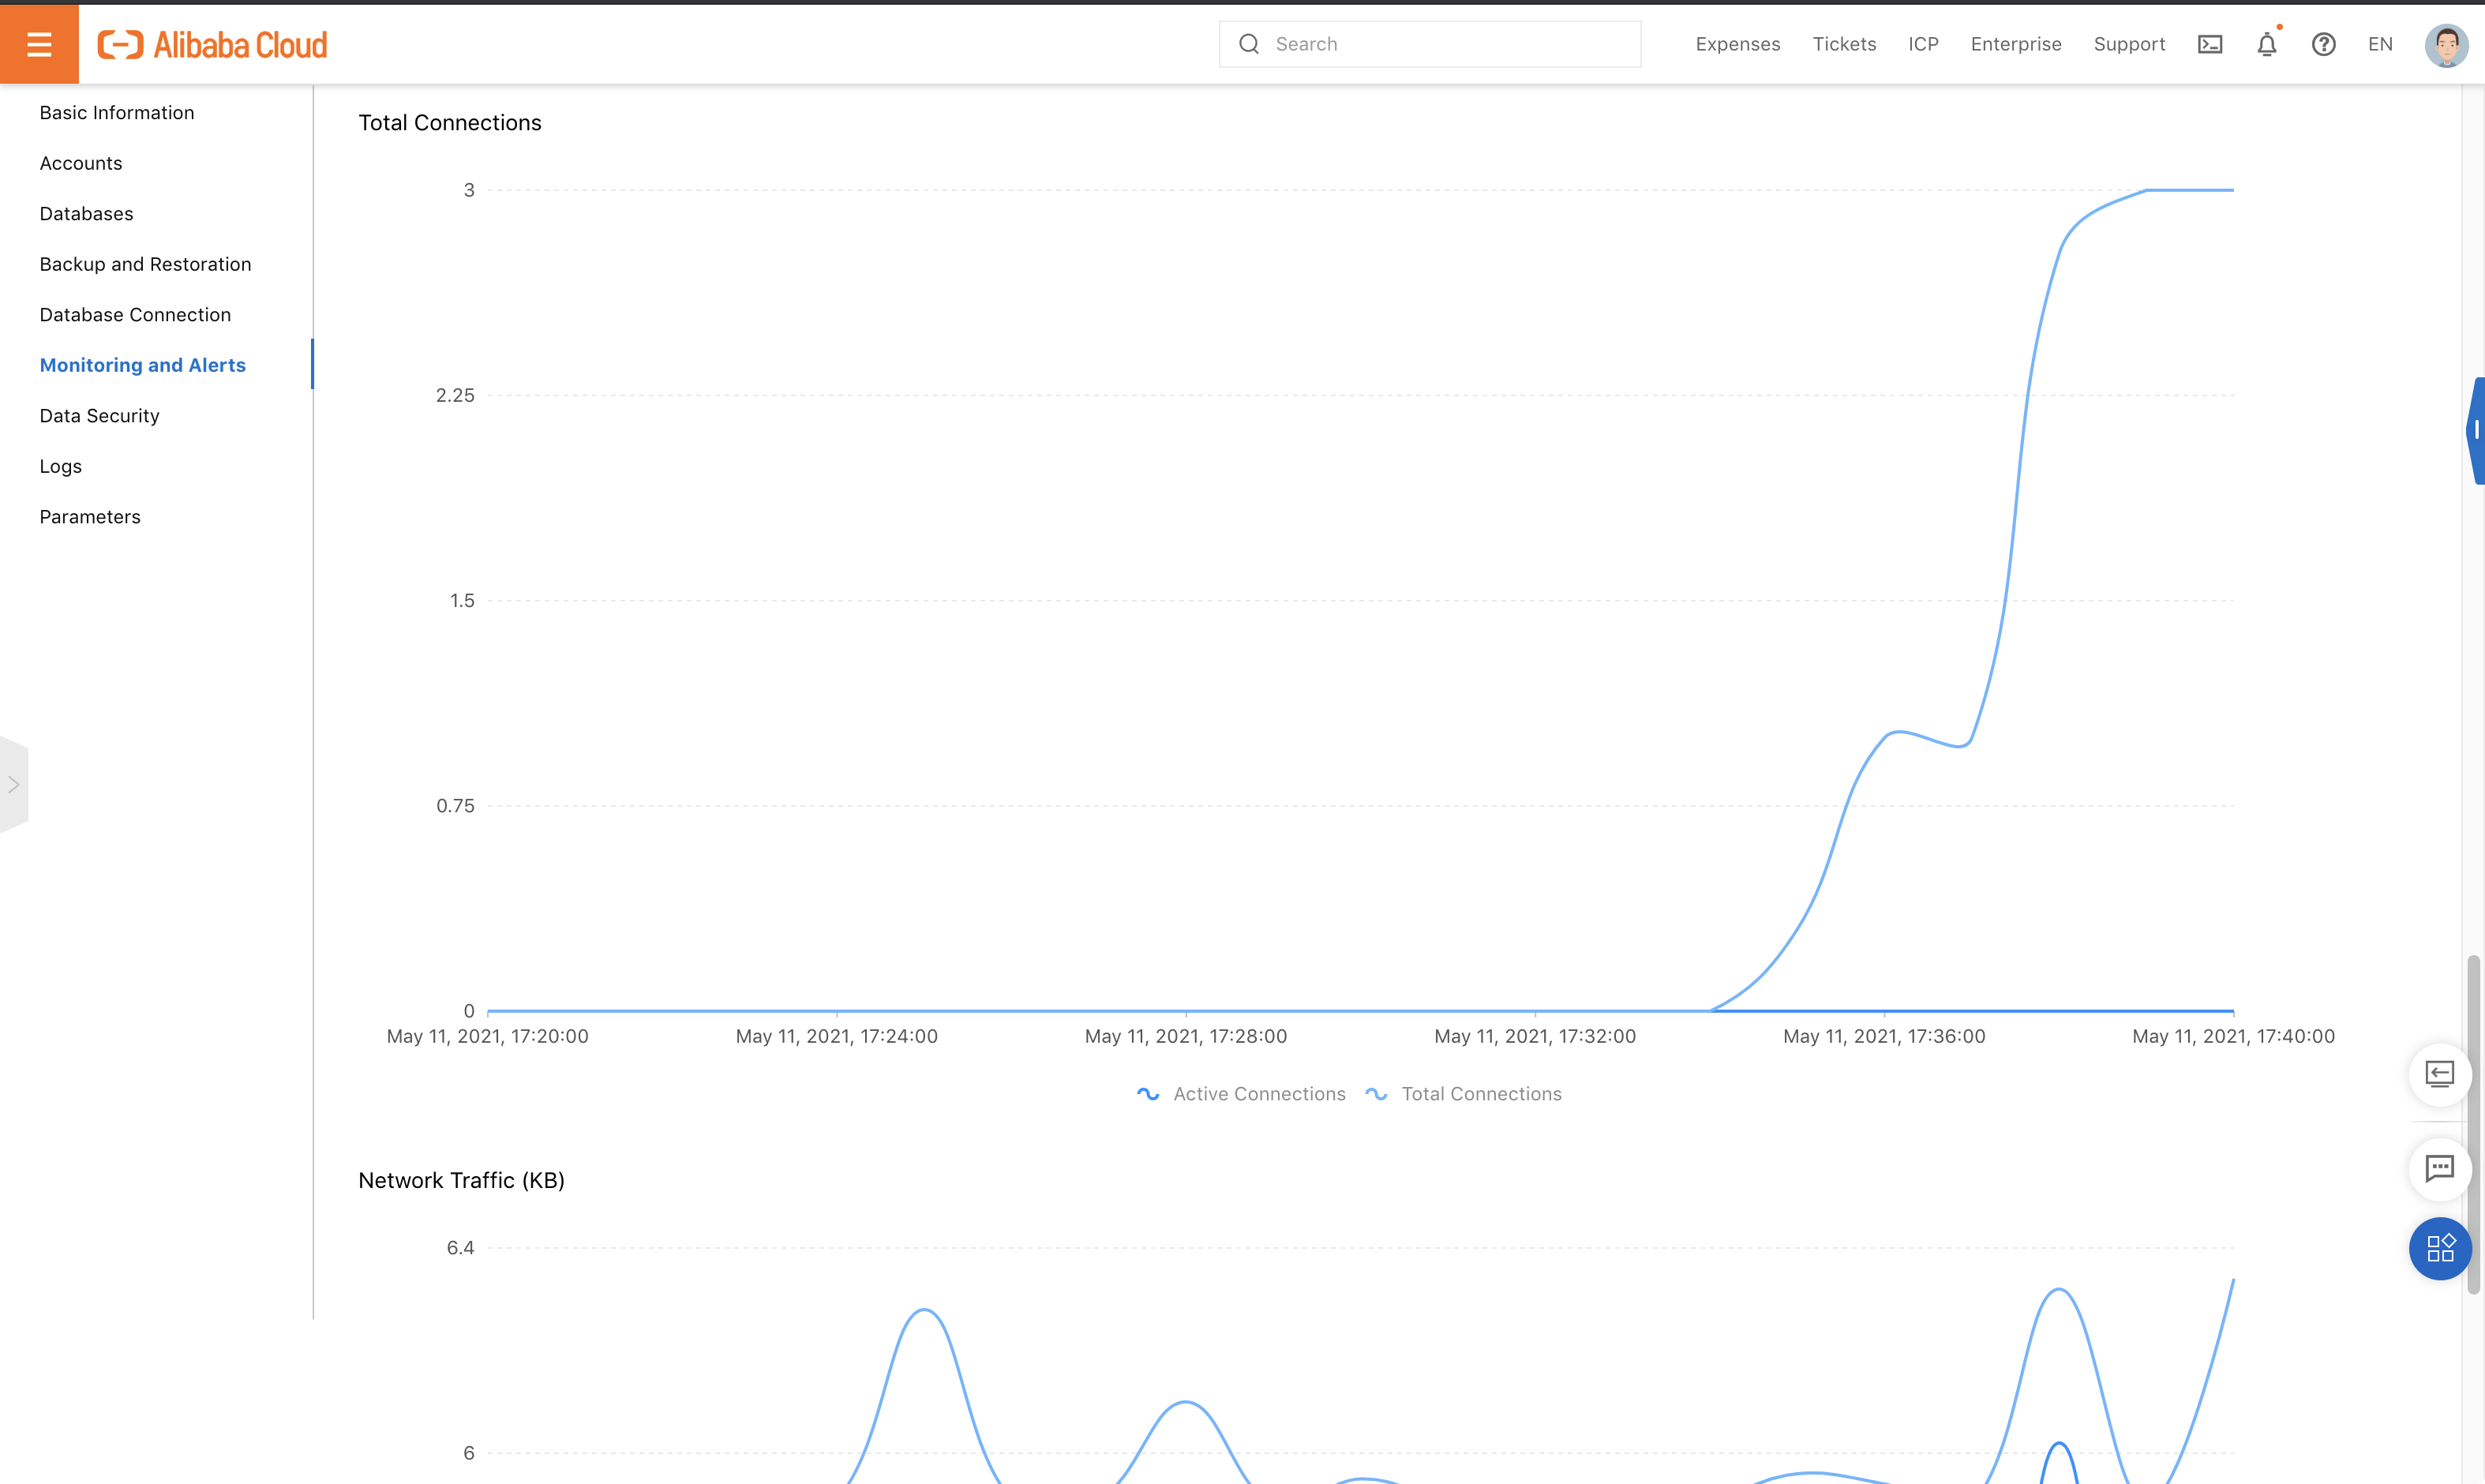Screen dimensions: 2485x1484
Task: Open the Enterprise menu
Action: coord(2016,44)
